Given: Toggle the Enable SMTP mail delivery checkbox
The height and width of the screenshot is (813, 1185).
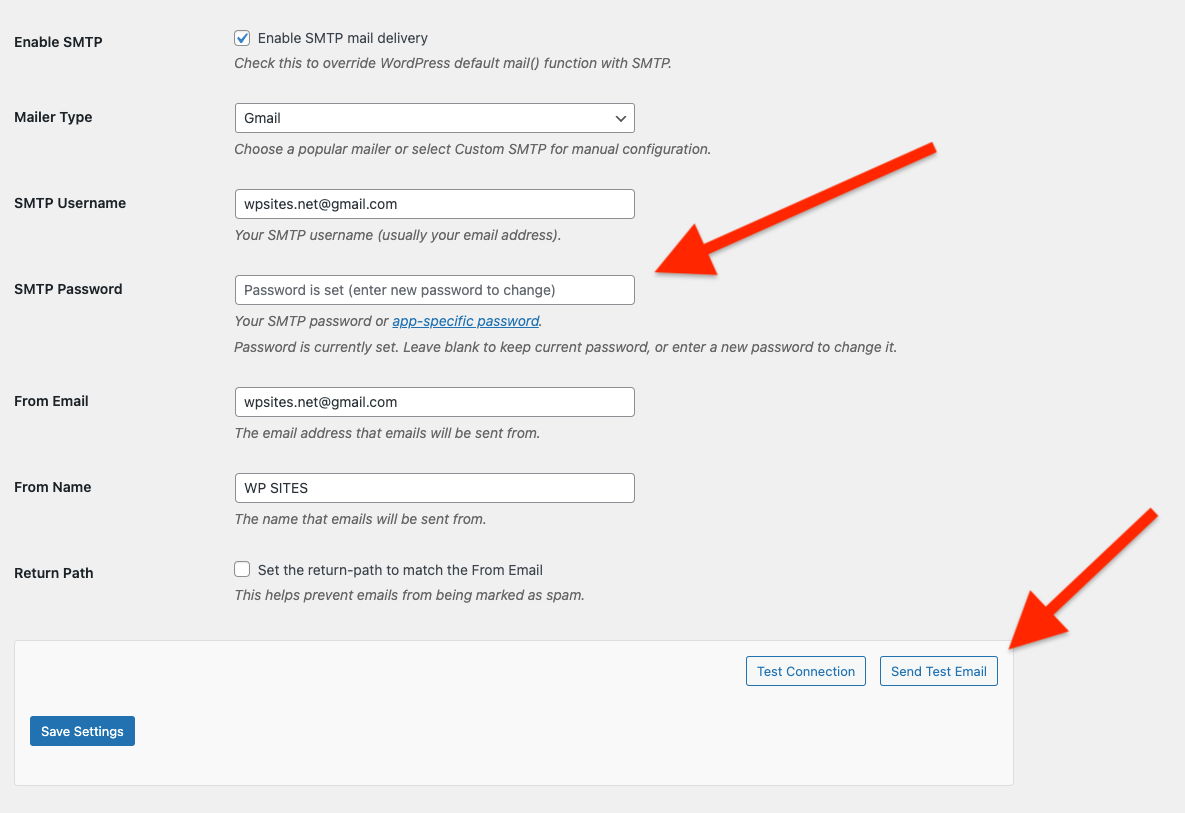Looking at the screenshot, I should pos(242,38).
